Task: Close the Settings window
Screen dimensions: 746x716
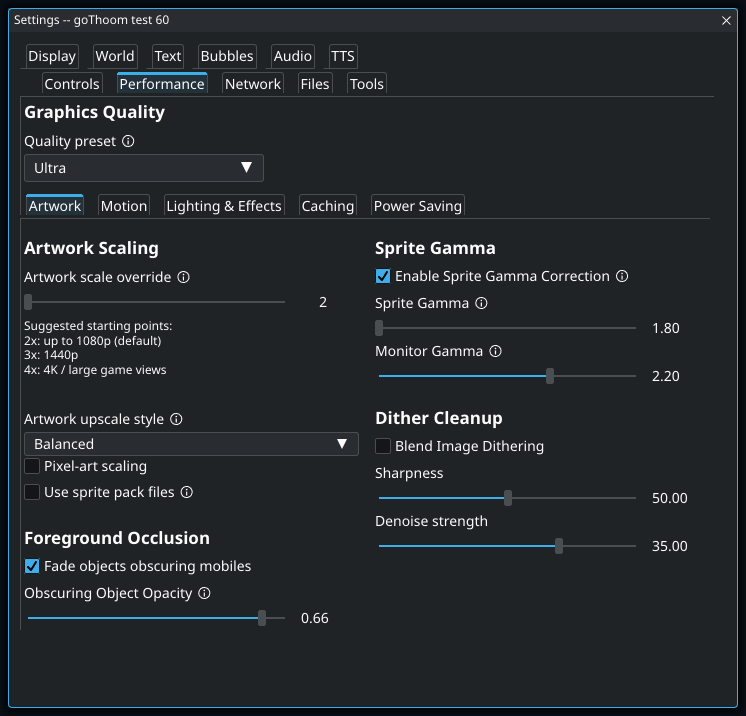Action: point(726,20)
